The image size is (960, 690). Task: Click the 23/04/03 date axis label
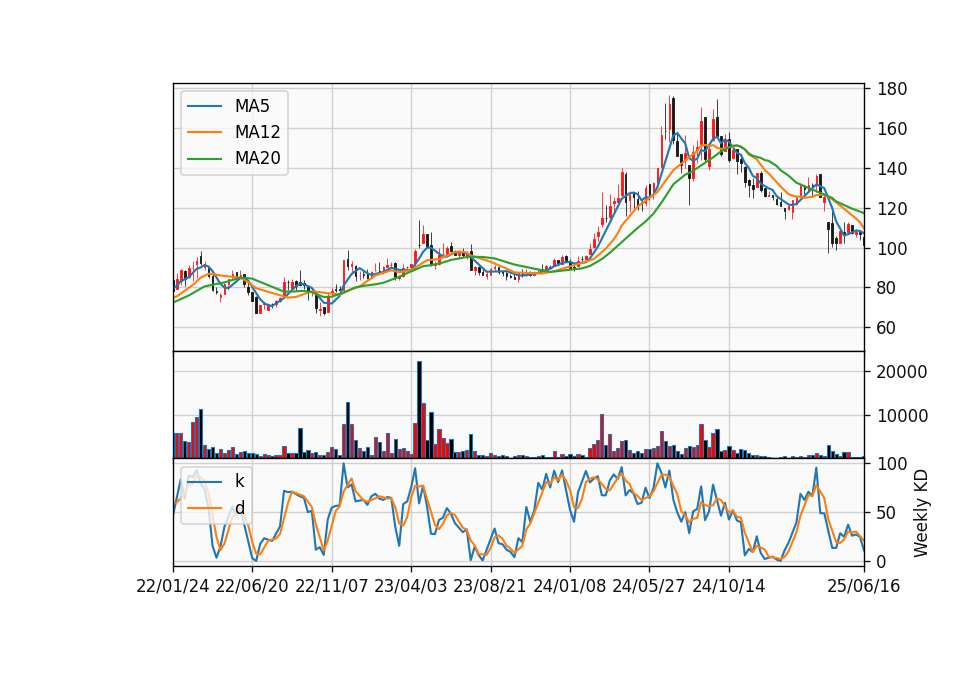[x=411, y=586]
